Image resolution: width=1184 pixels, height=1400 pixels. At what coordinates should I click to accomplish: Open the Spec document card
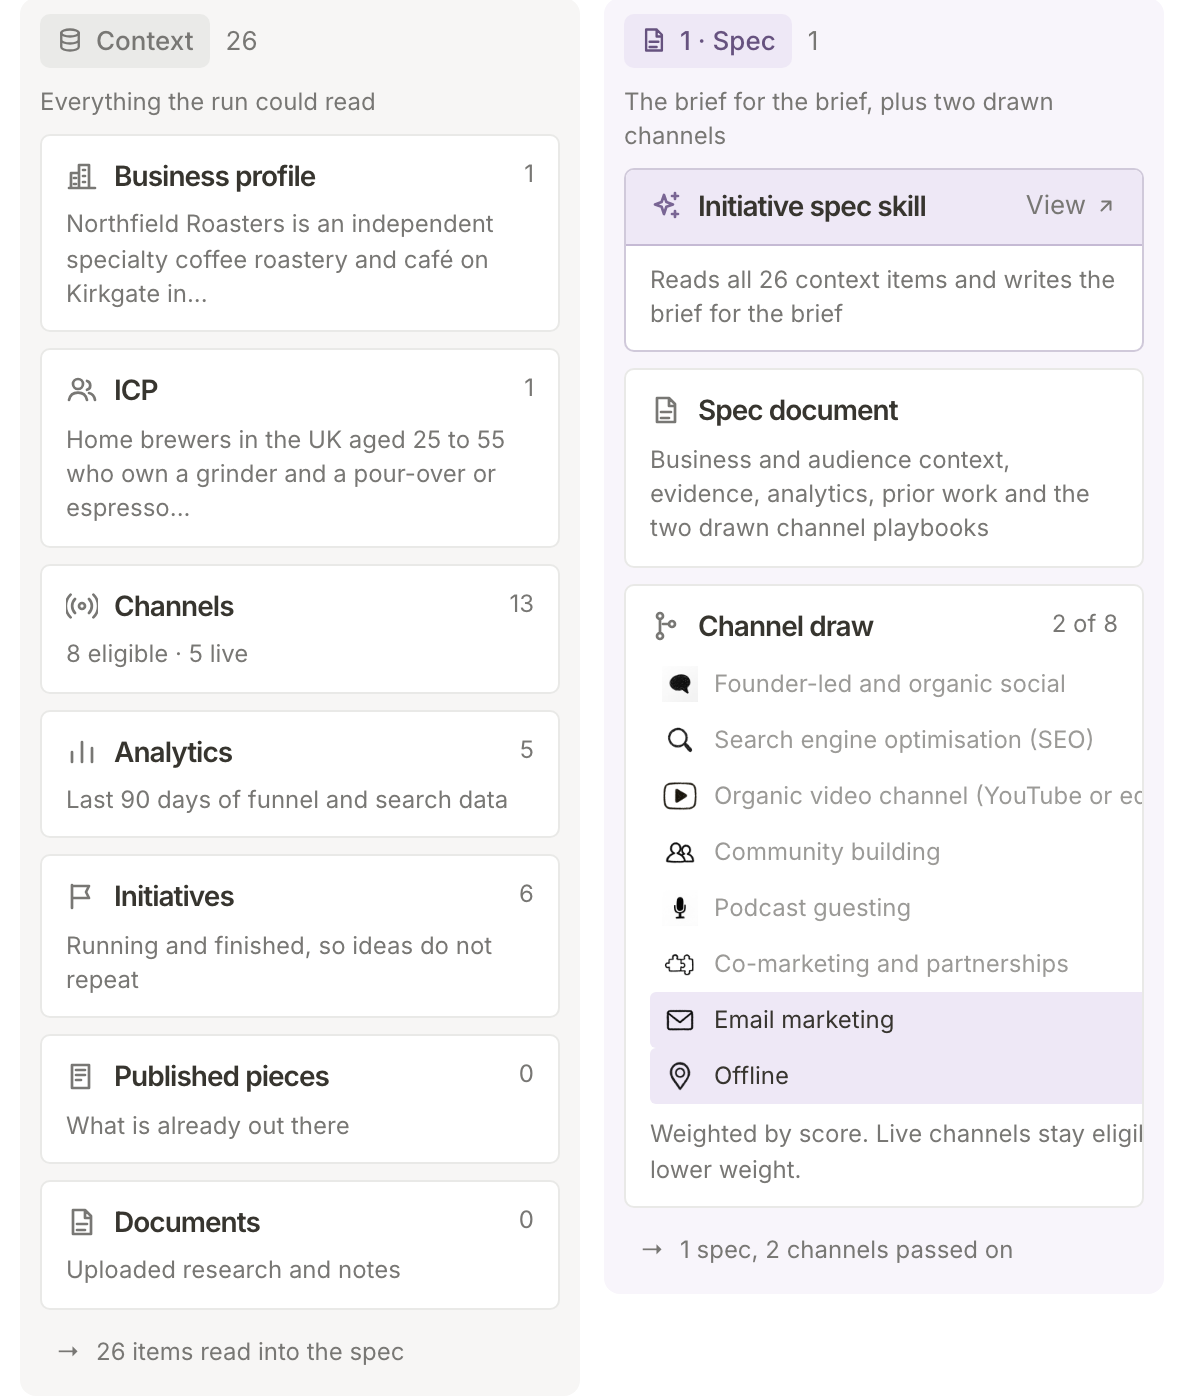(884, 468)
